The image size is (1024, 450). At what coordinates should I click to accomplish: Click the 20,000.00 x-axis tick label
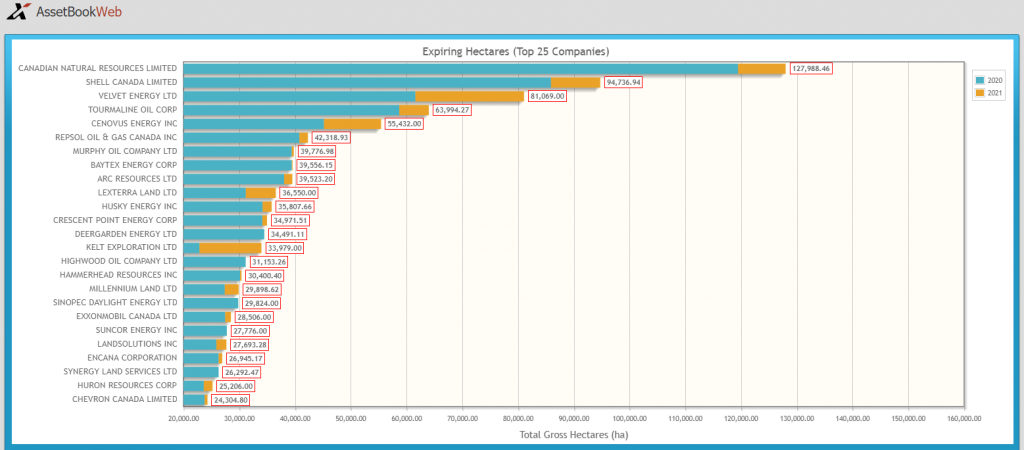[x=184, y=419]
